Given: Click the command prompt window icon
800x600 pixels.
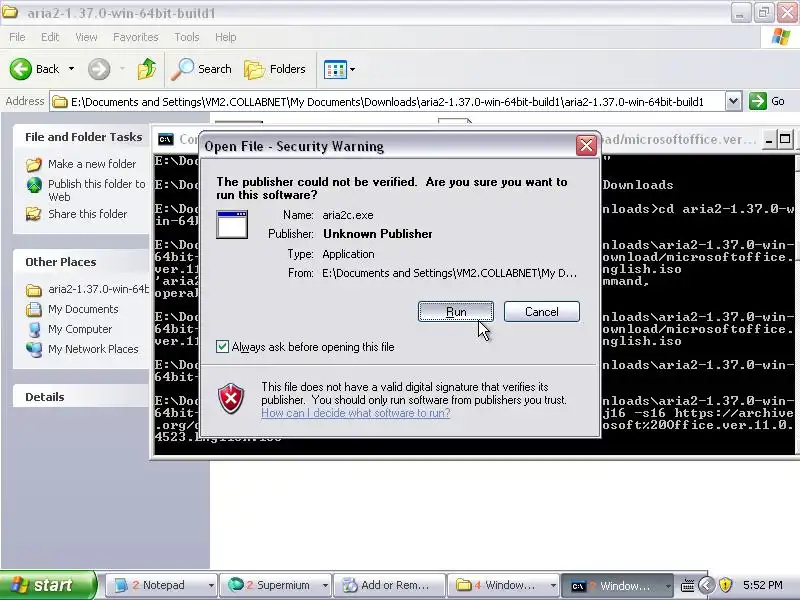Looking at the screenshot, I should tap(165, 139).
